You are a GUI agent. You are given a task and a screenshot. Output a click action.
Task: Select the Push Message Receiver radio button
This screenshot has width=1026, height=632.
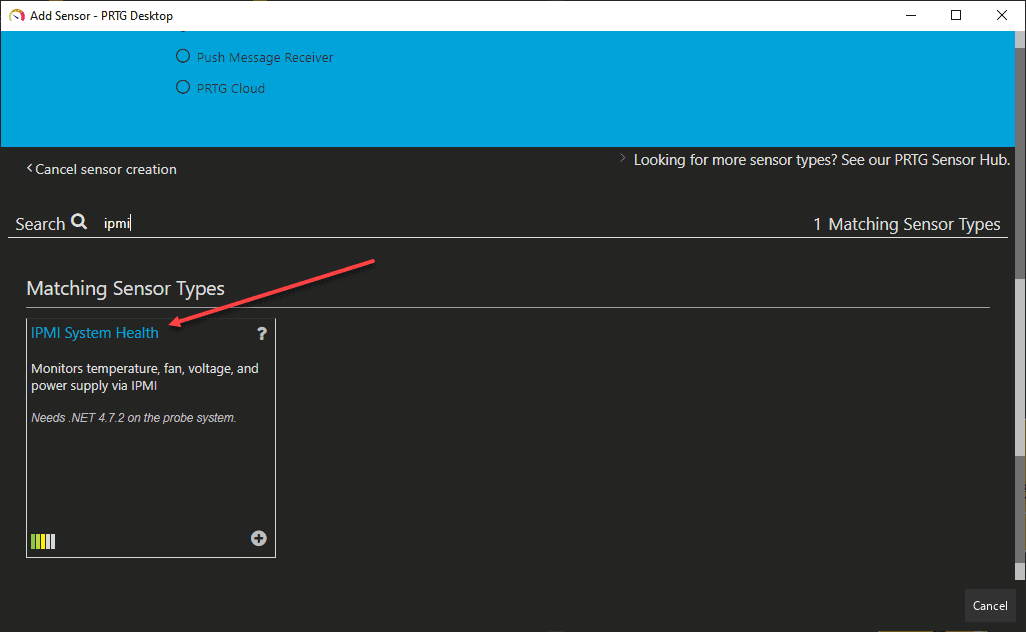point(183,57)
